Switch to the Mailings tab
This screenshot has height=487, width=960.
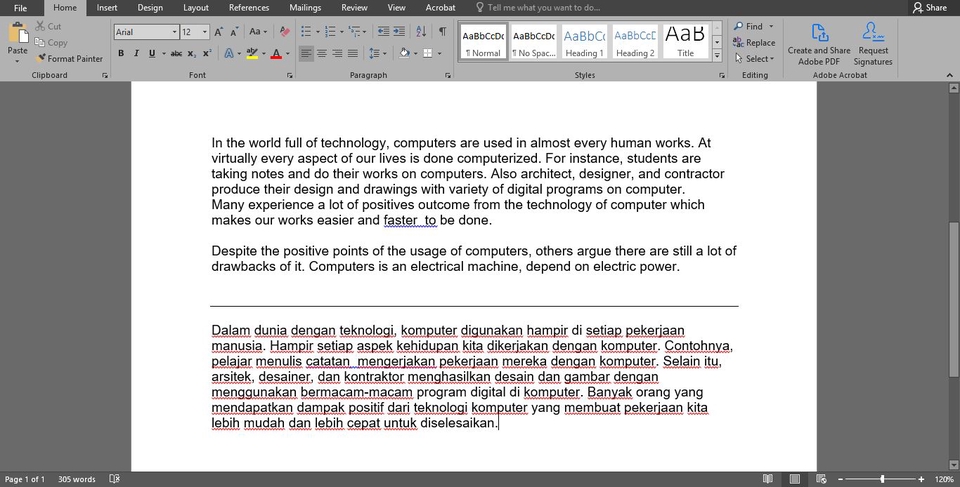[x=305, y=8]
